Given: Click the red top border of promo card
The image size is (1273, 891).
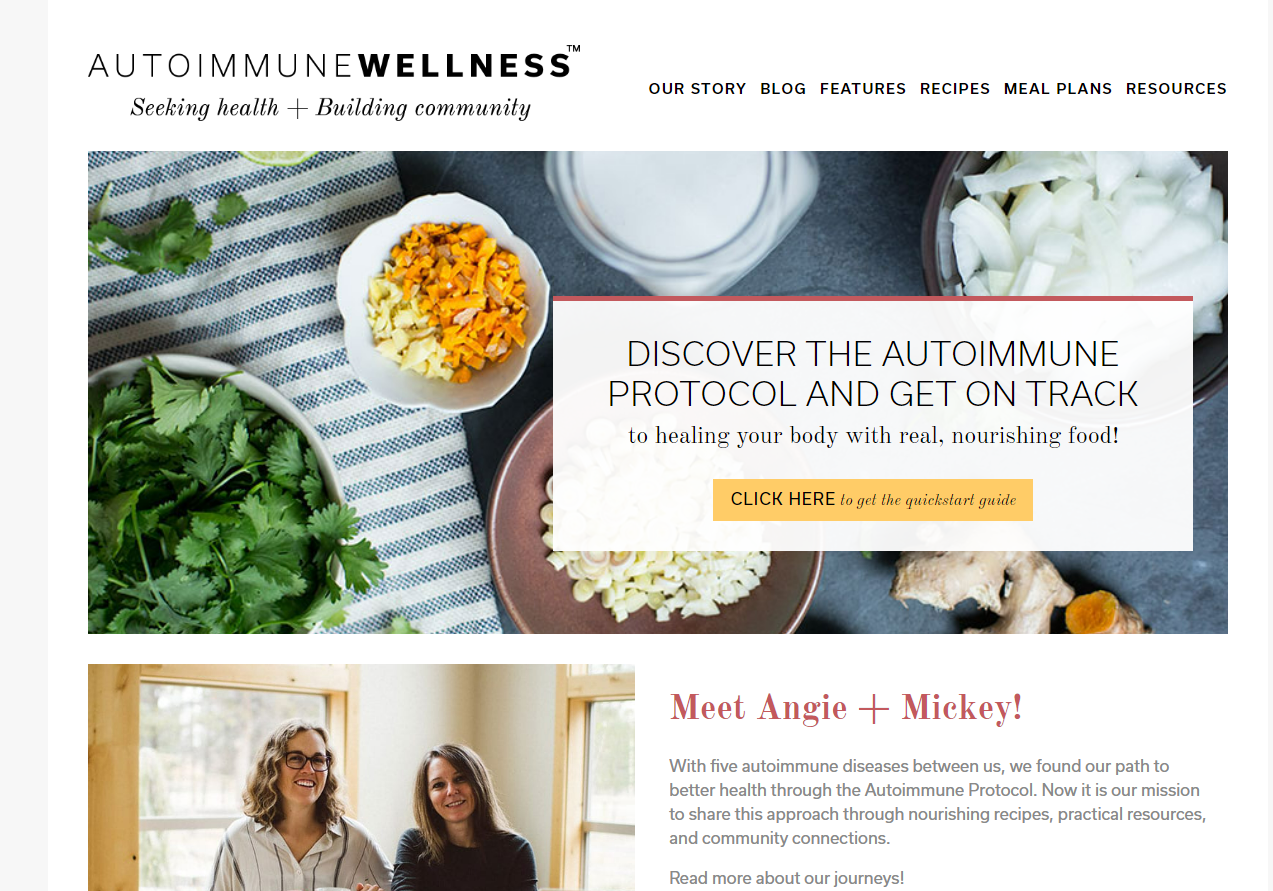Looking at the screenshot, I should [873, 298].
